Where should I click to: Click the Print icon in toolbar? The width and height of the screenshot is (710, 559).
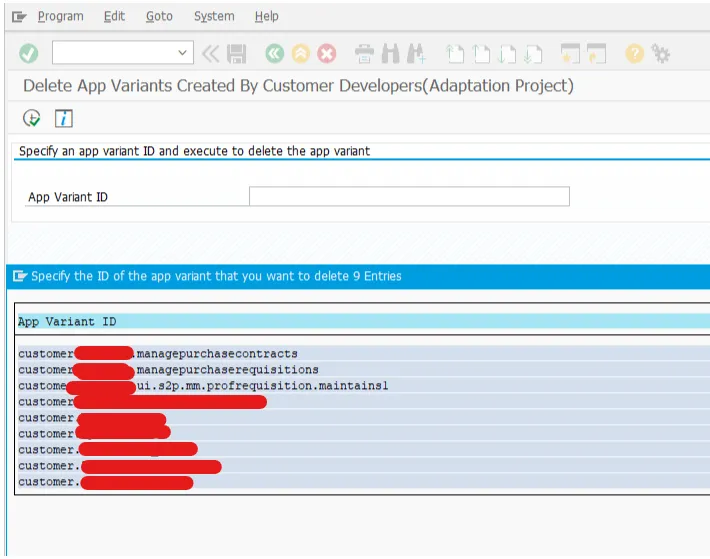point(365,53)
